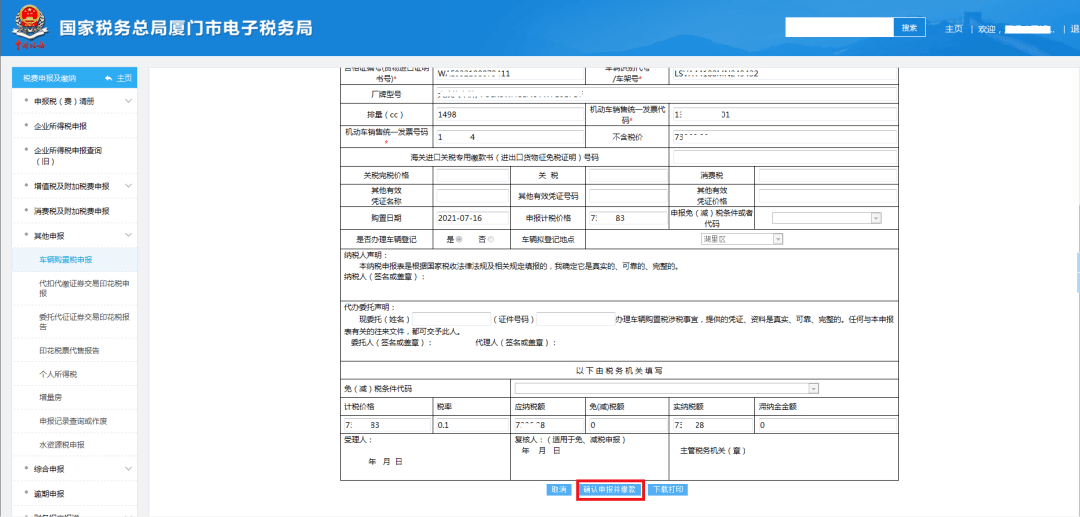The image size is (1080, 517).
Task: Open 消费税及附加税费申报 menu item
Action: [x=72, y=211]
